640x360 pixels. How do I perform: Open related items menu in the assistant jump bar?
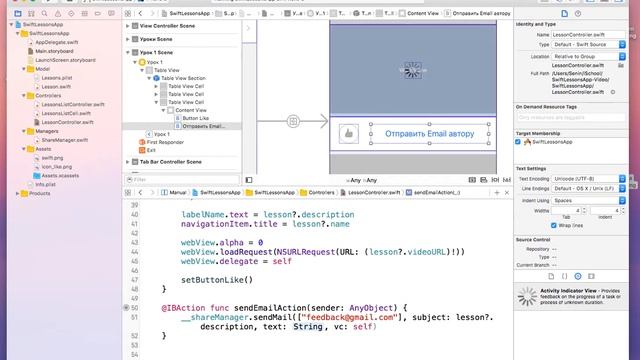[x=128, y=192]
